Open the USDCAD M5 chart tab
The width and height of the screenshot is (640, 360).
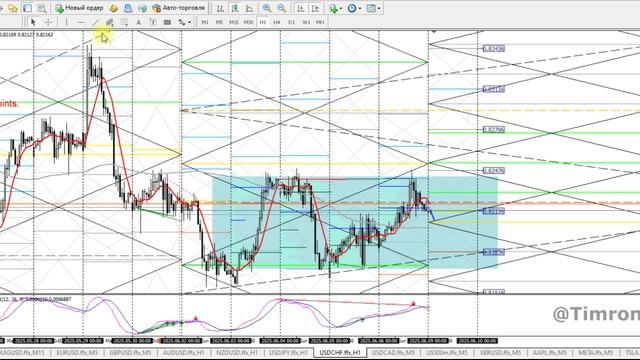[393, 352]
